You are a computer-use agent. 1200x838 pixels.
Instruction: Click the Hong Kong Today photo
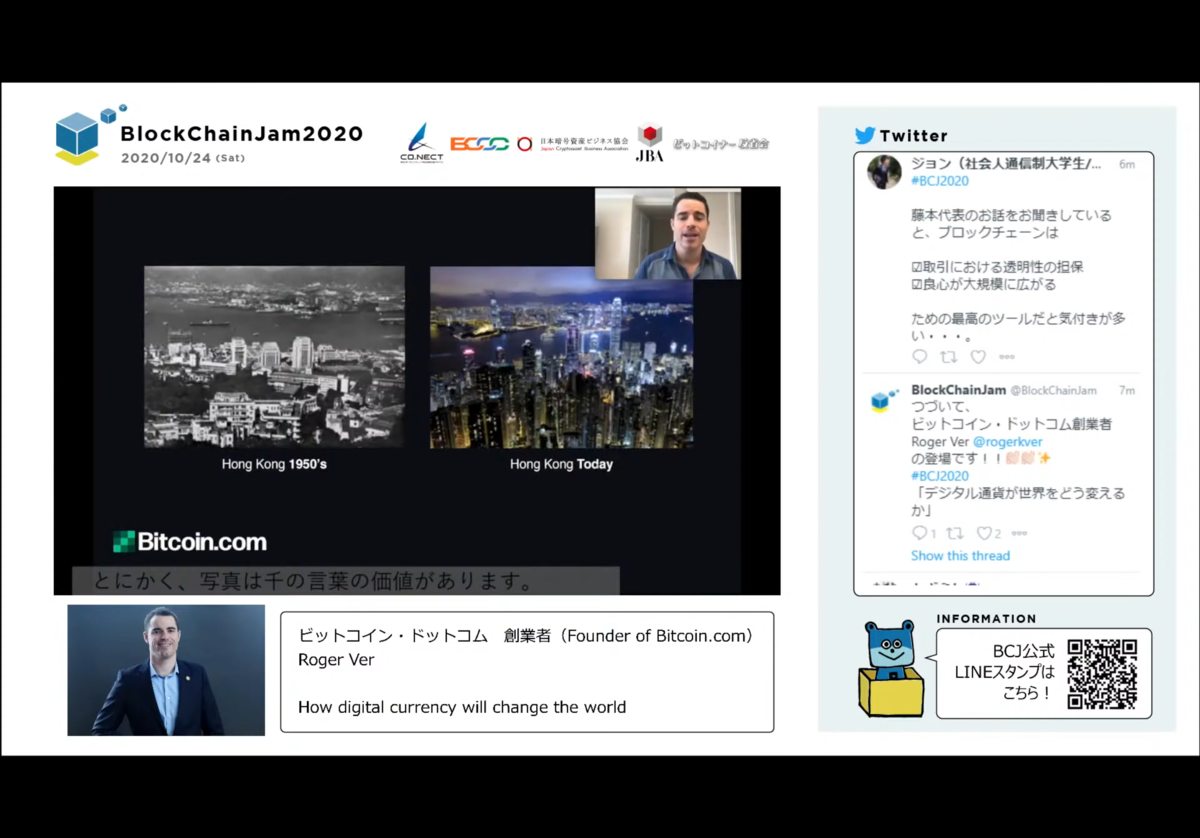[561, 356]
